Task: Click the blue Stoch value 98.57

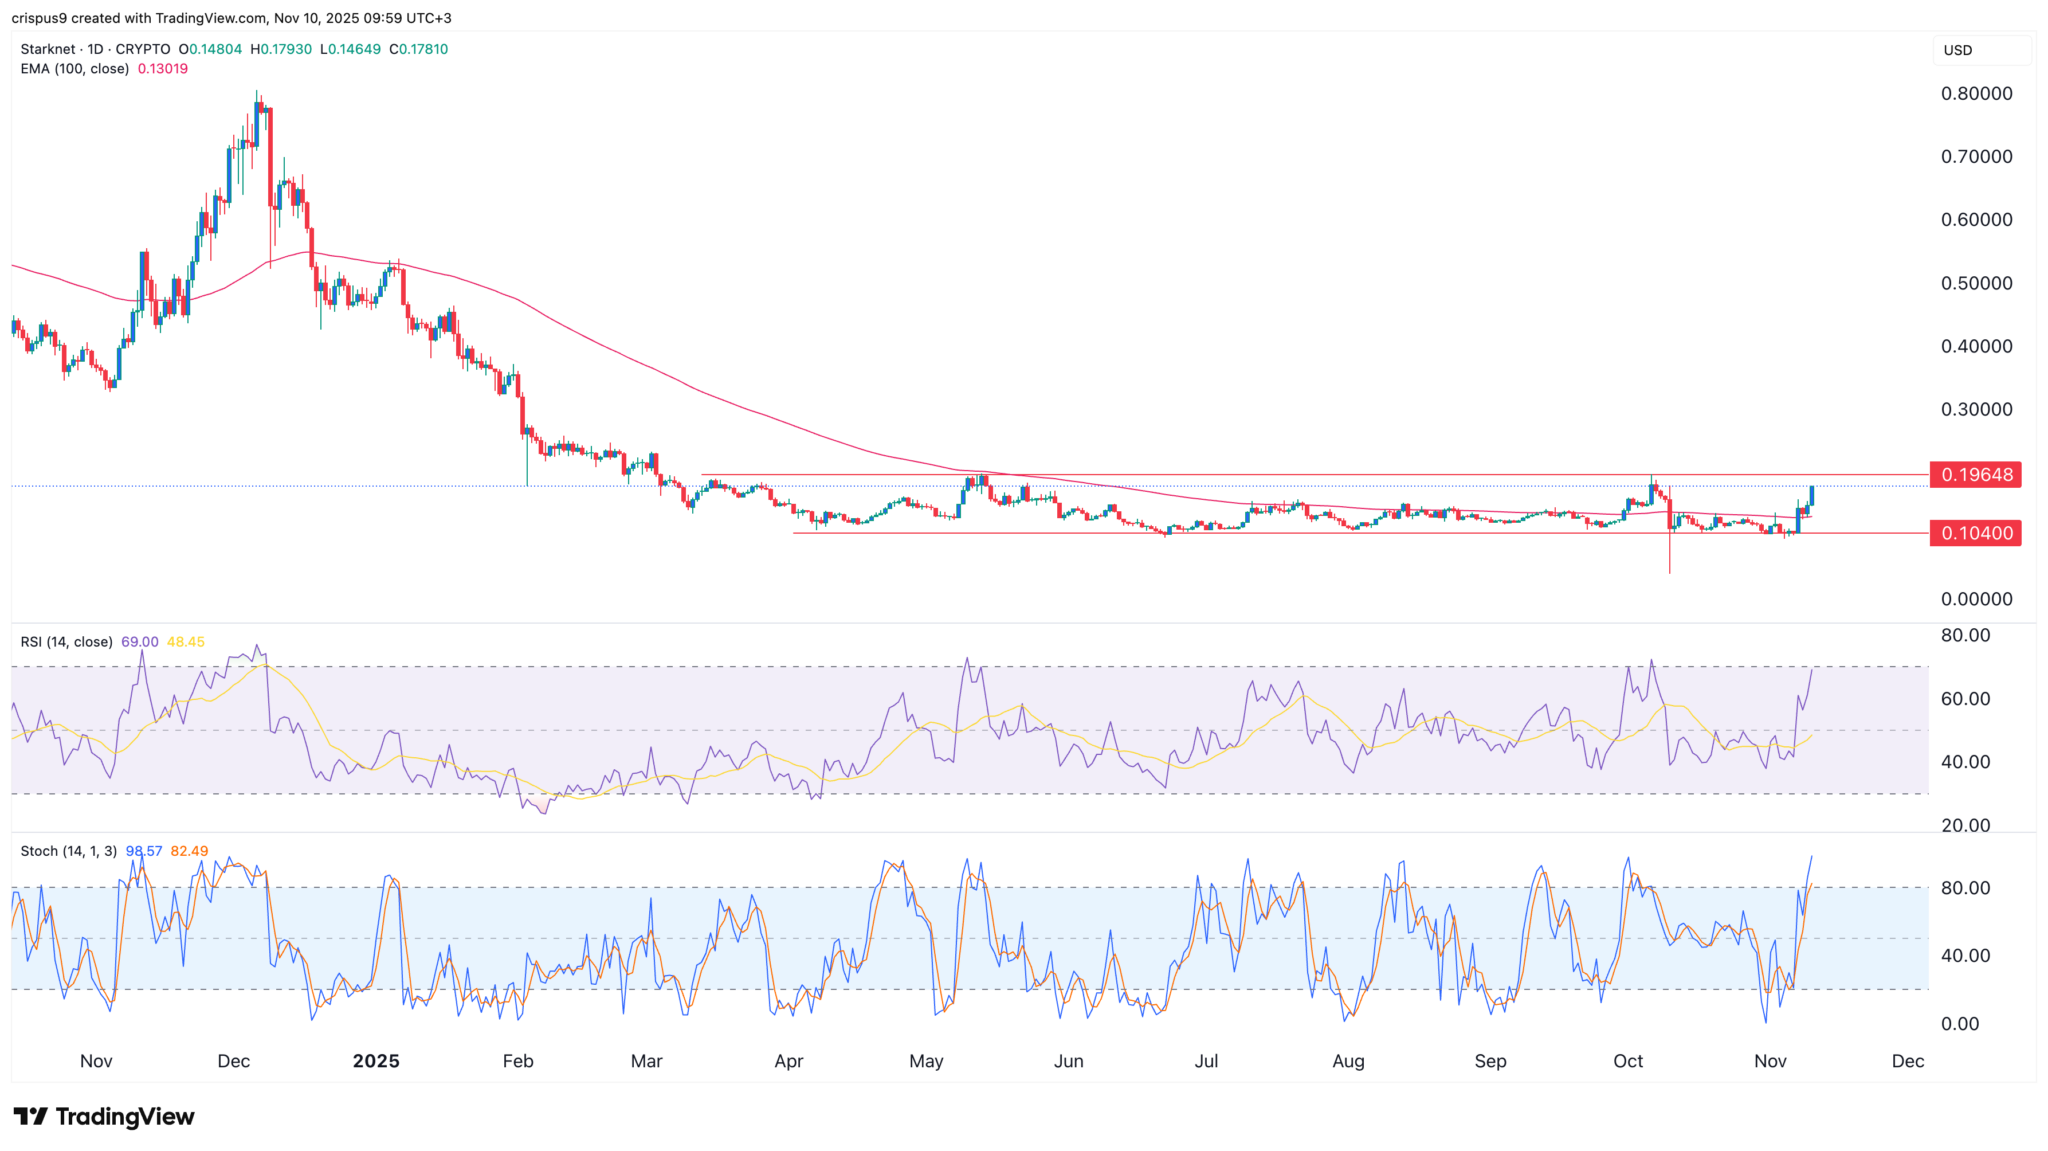Action: pos(144,851)
